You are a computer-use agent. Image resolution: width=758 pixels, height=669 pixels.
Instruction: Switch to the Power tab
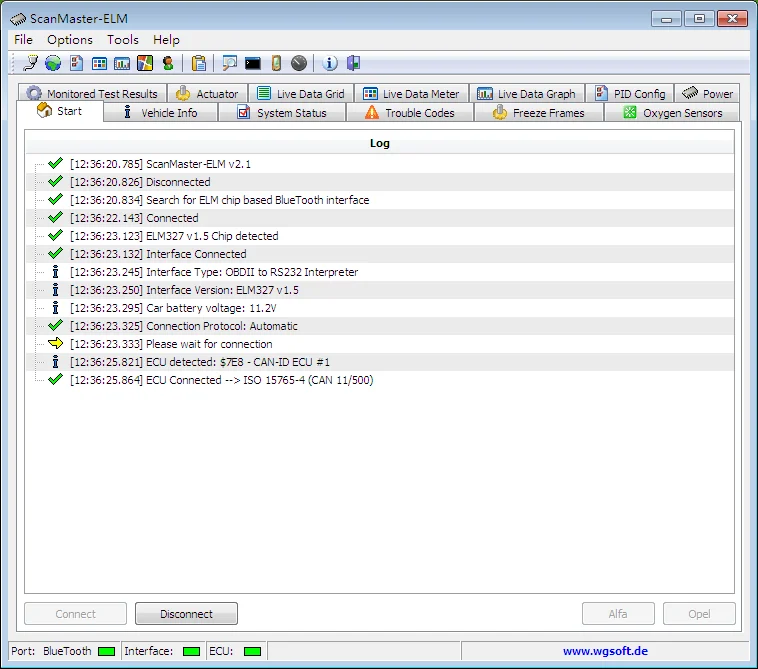(x=707, y=93)
